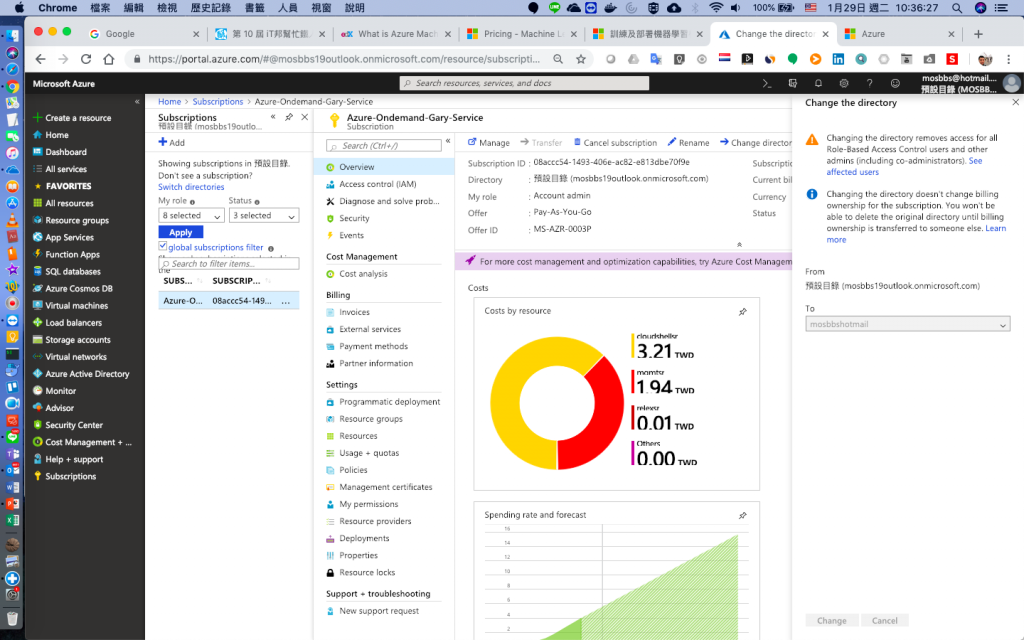Click Create a resource plus icon
Viewport: 1024px width, 640px height.
tap(37, 118)
